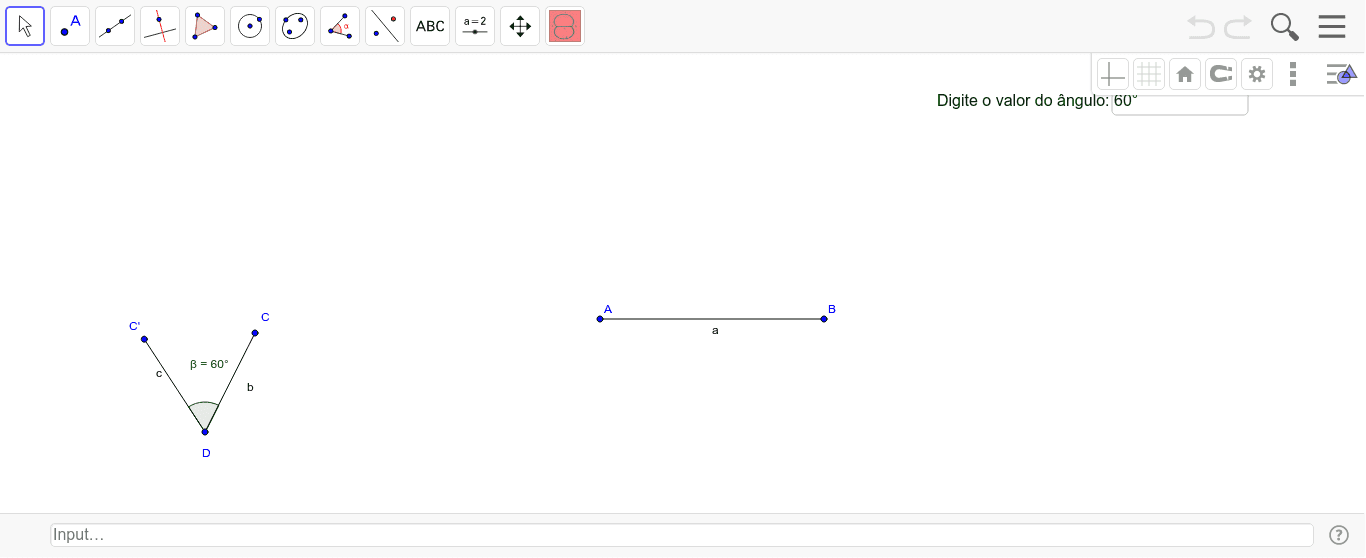This screenshot has width=1366, height=558.
Task: Click segment label b
Action: pyautogui.click(x=250, y=387)
